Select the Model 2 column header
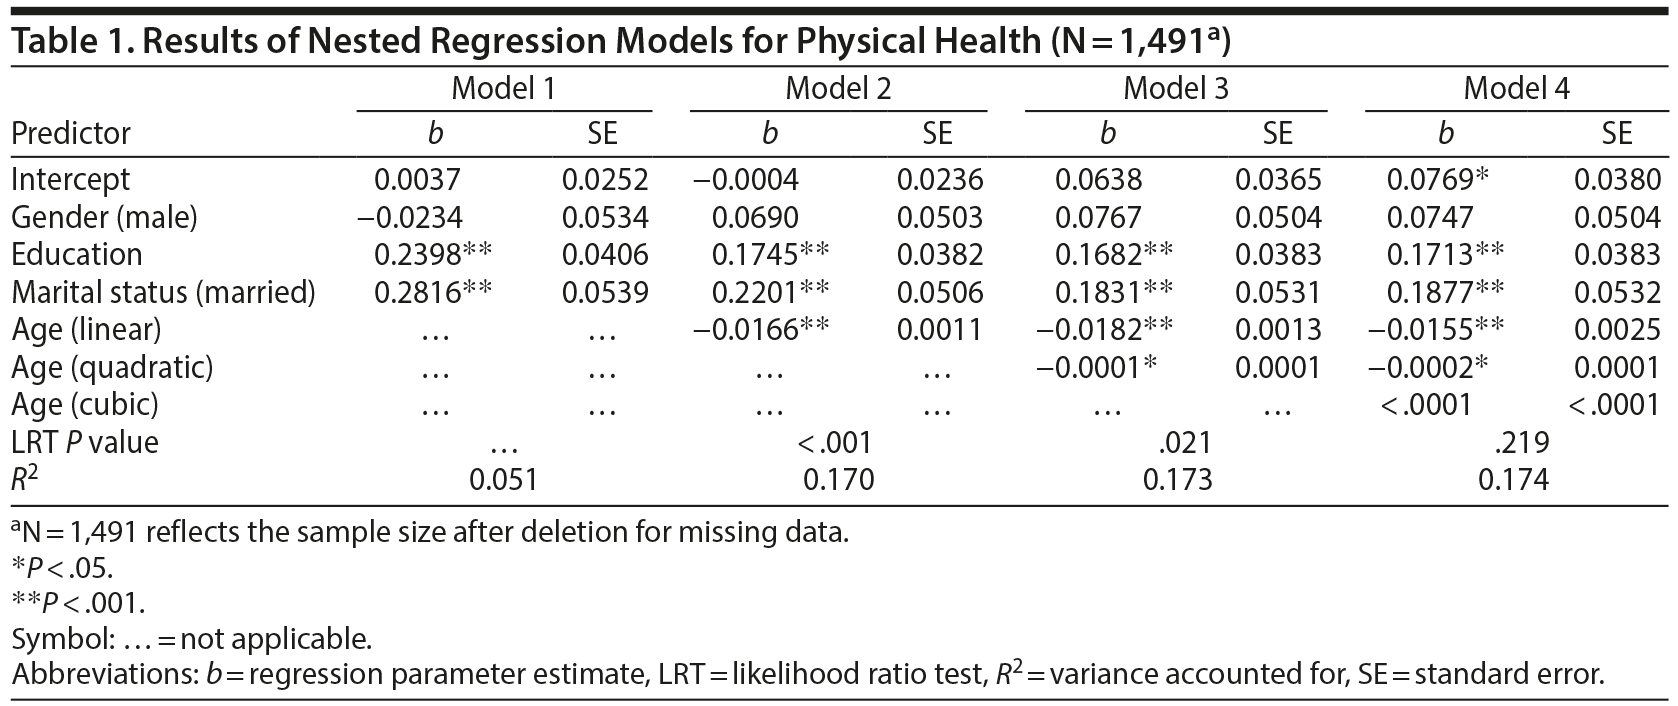 [x=838, y=89]
